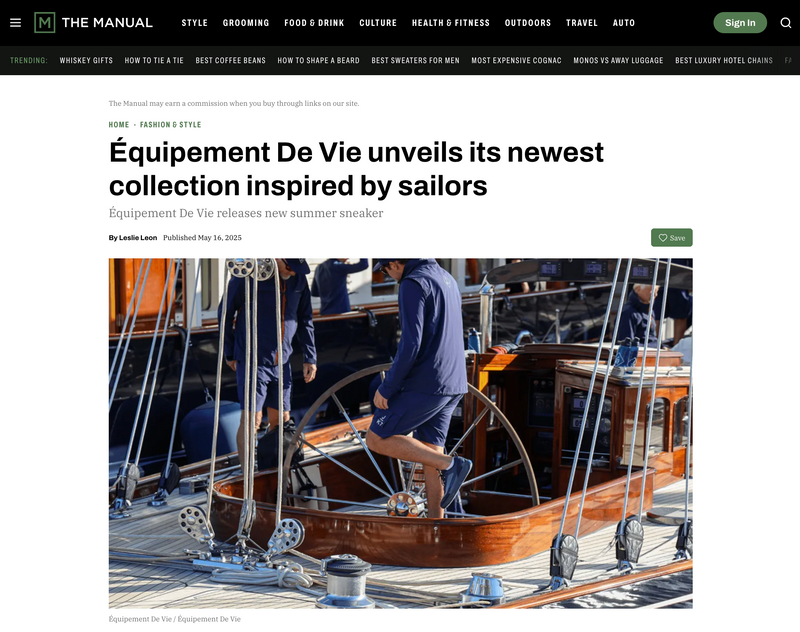The image size is (800, 632).
Task: Open the Style menu
Action: click(x=194, y=23)
